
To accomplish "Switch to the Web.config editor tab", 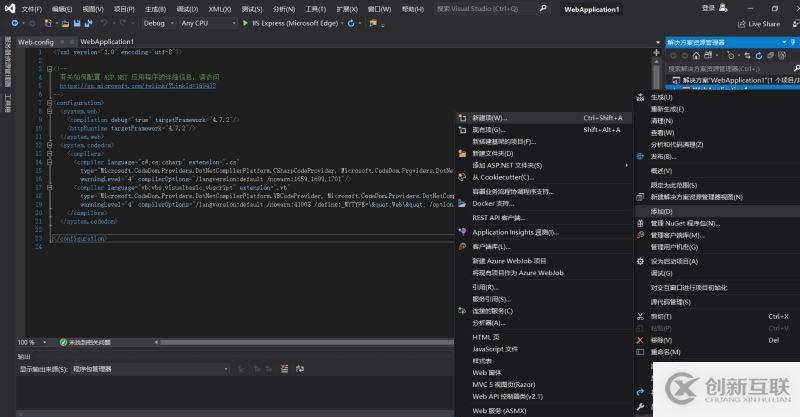I will [x=36, y=42].
